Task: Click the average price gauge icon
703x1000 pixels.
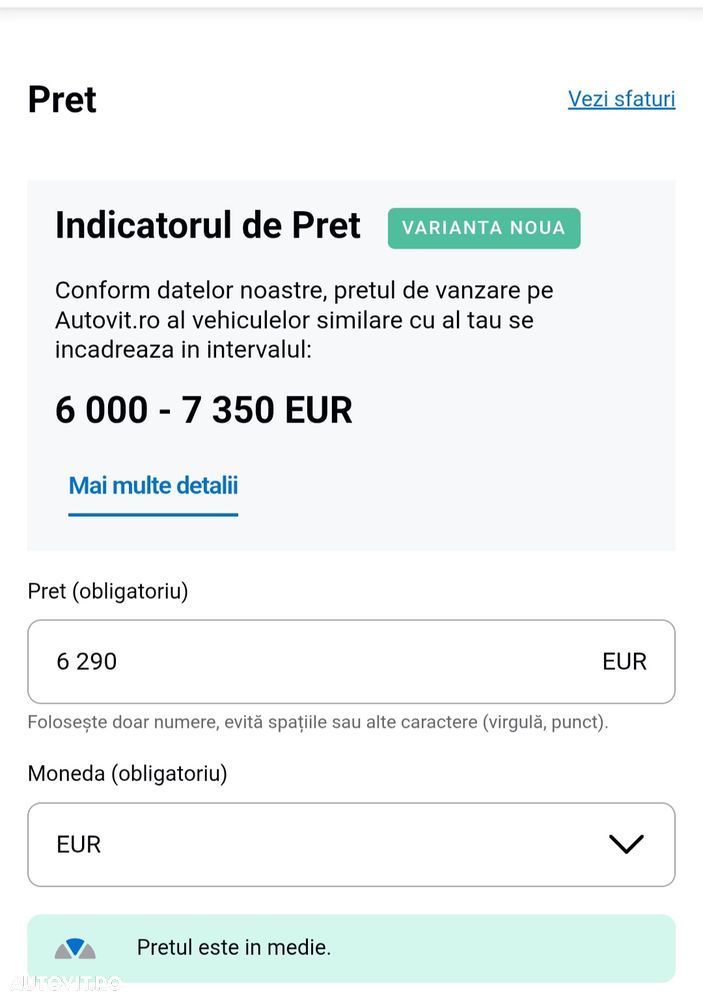Action: click(75, 948)
